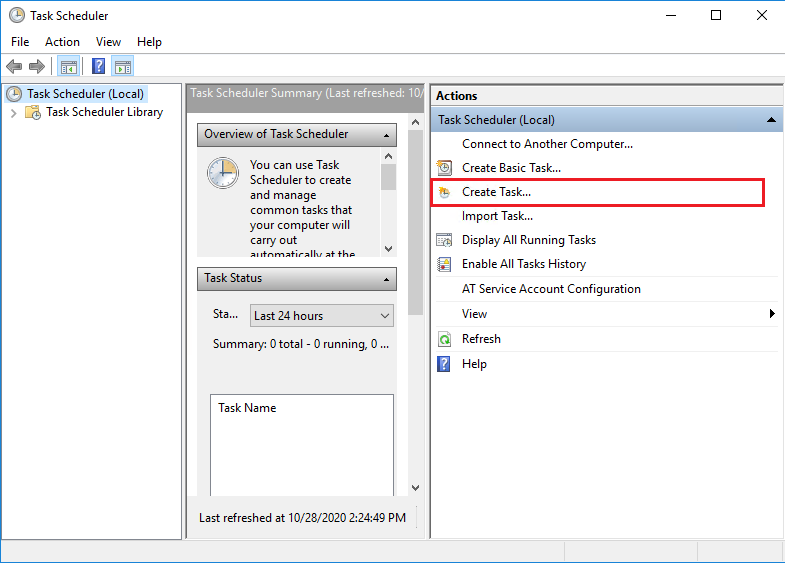785x563 pixels.
Task: Click the overview text scroll down arrow
Action: tap(388, 249)
